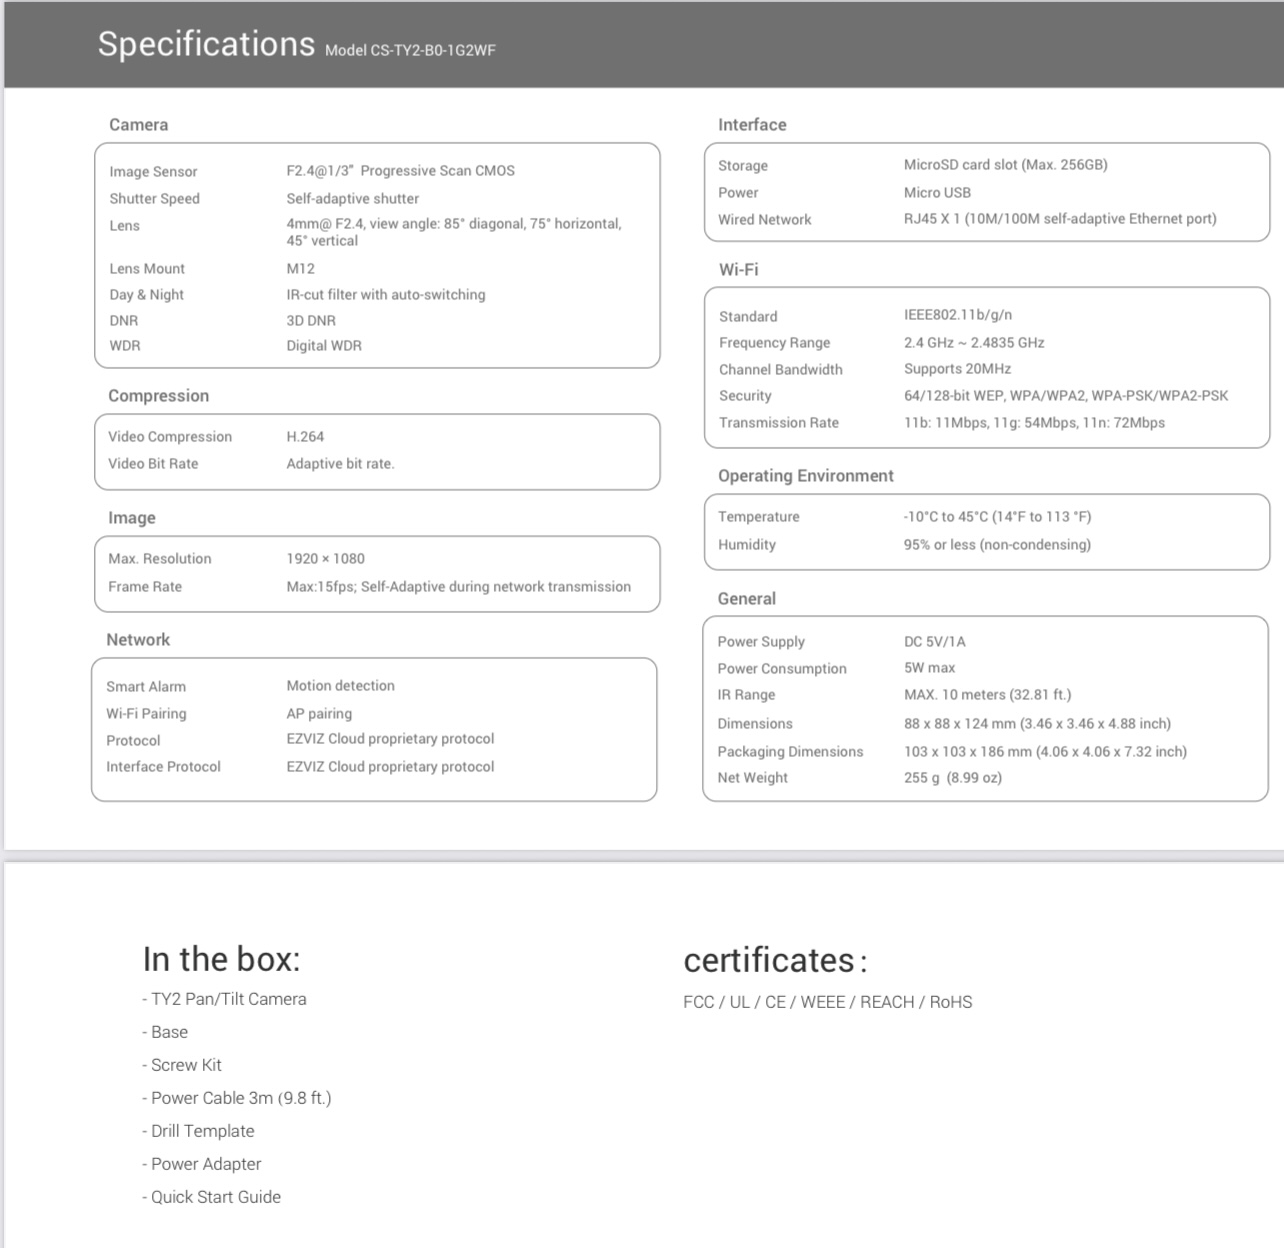The width and height of the screenshot is (1284, 1248).
Task: Select the Wired Network RJ45 specification
Action: [x=1060, y=219]
